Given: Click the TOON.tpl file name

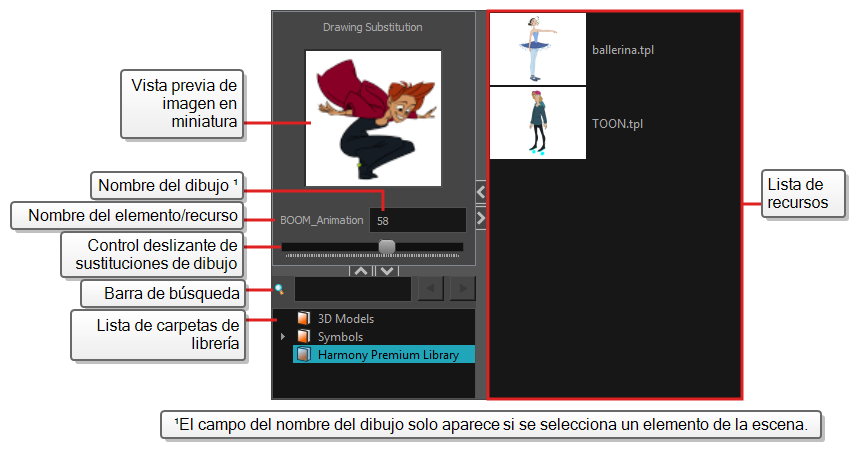Looking at the screenshot, I should click(x=617, y=124).
